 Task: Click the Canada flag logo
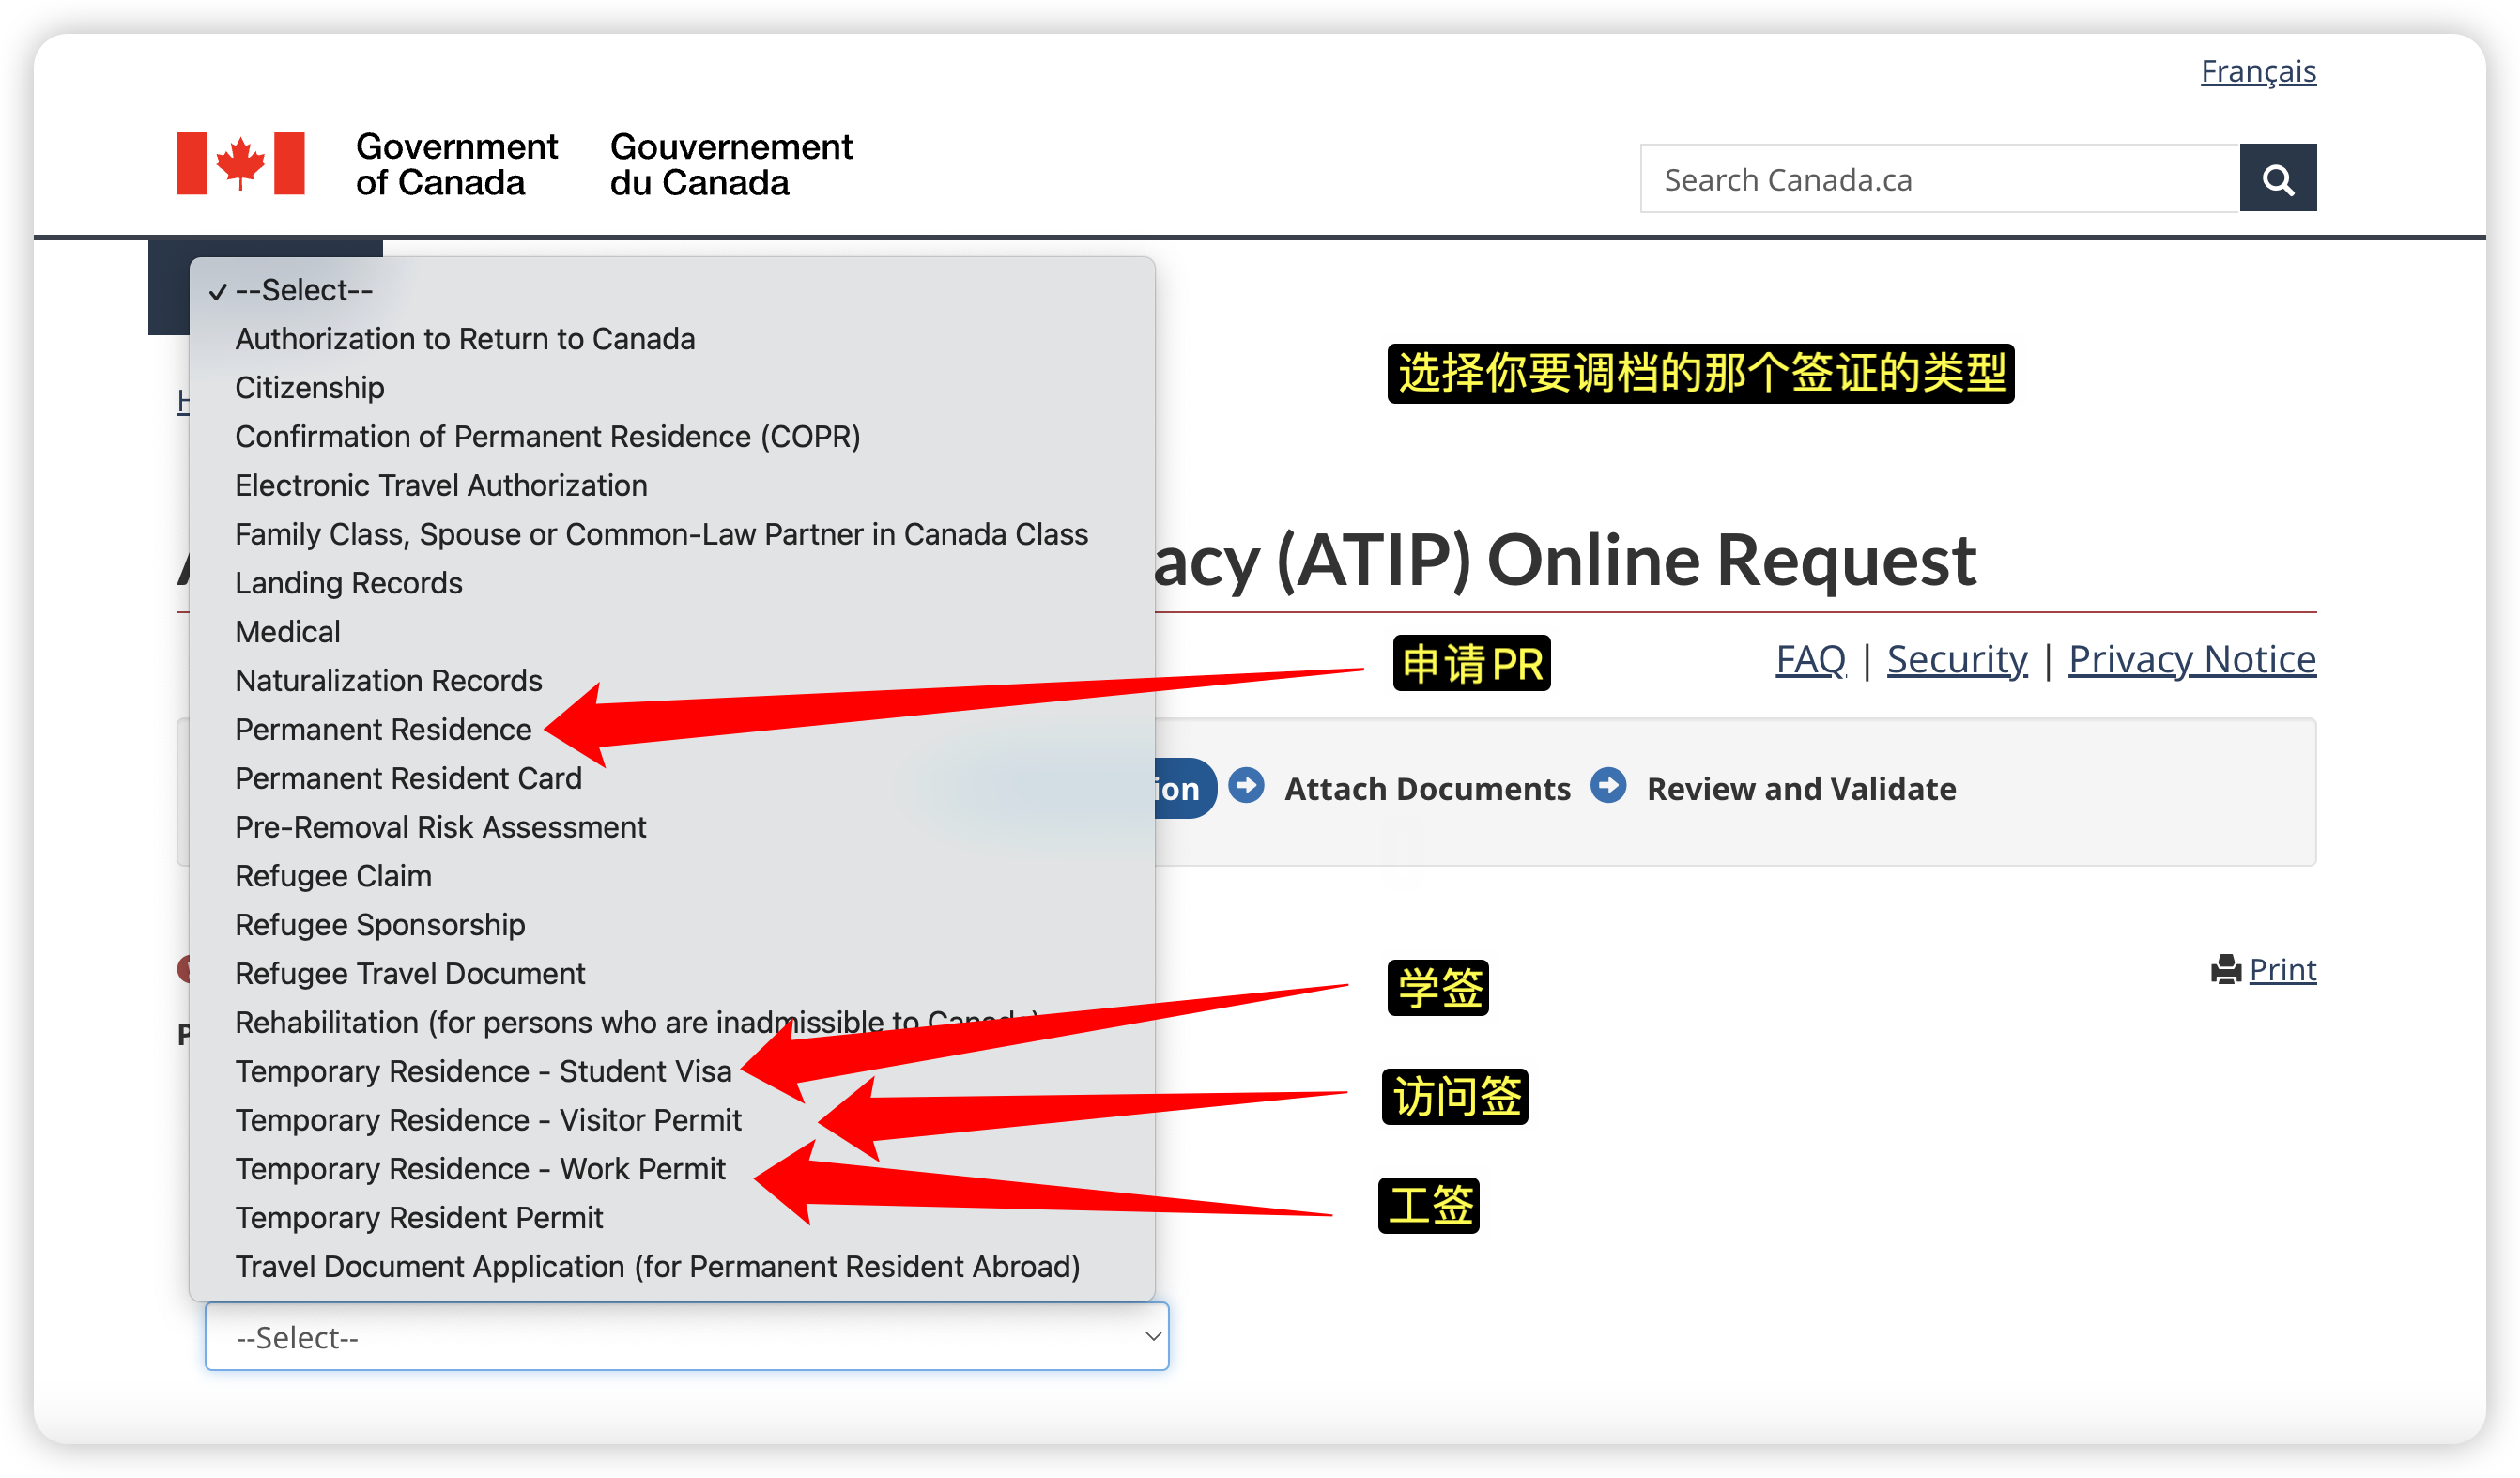point(240,163)
